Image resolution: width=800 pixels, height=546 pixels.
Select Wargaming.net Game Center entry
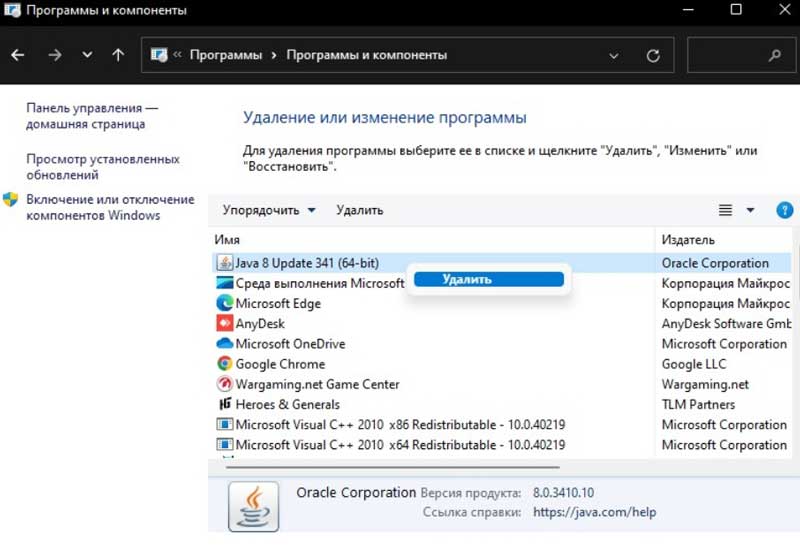(x=317, y=384)
